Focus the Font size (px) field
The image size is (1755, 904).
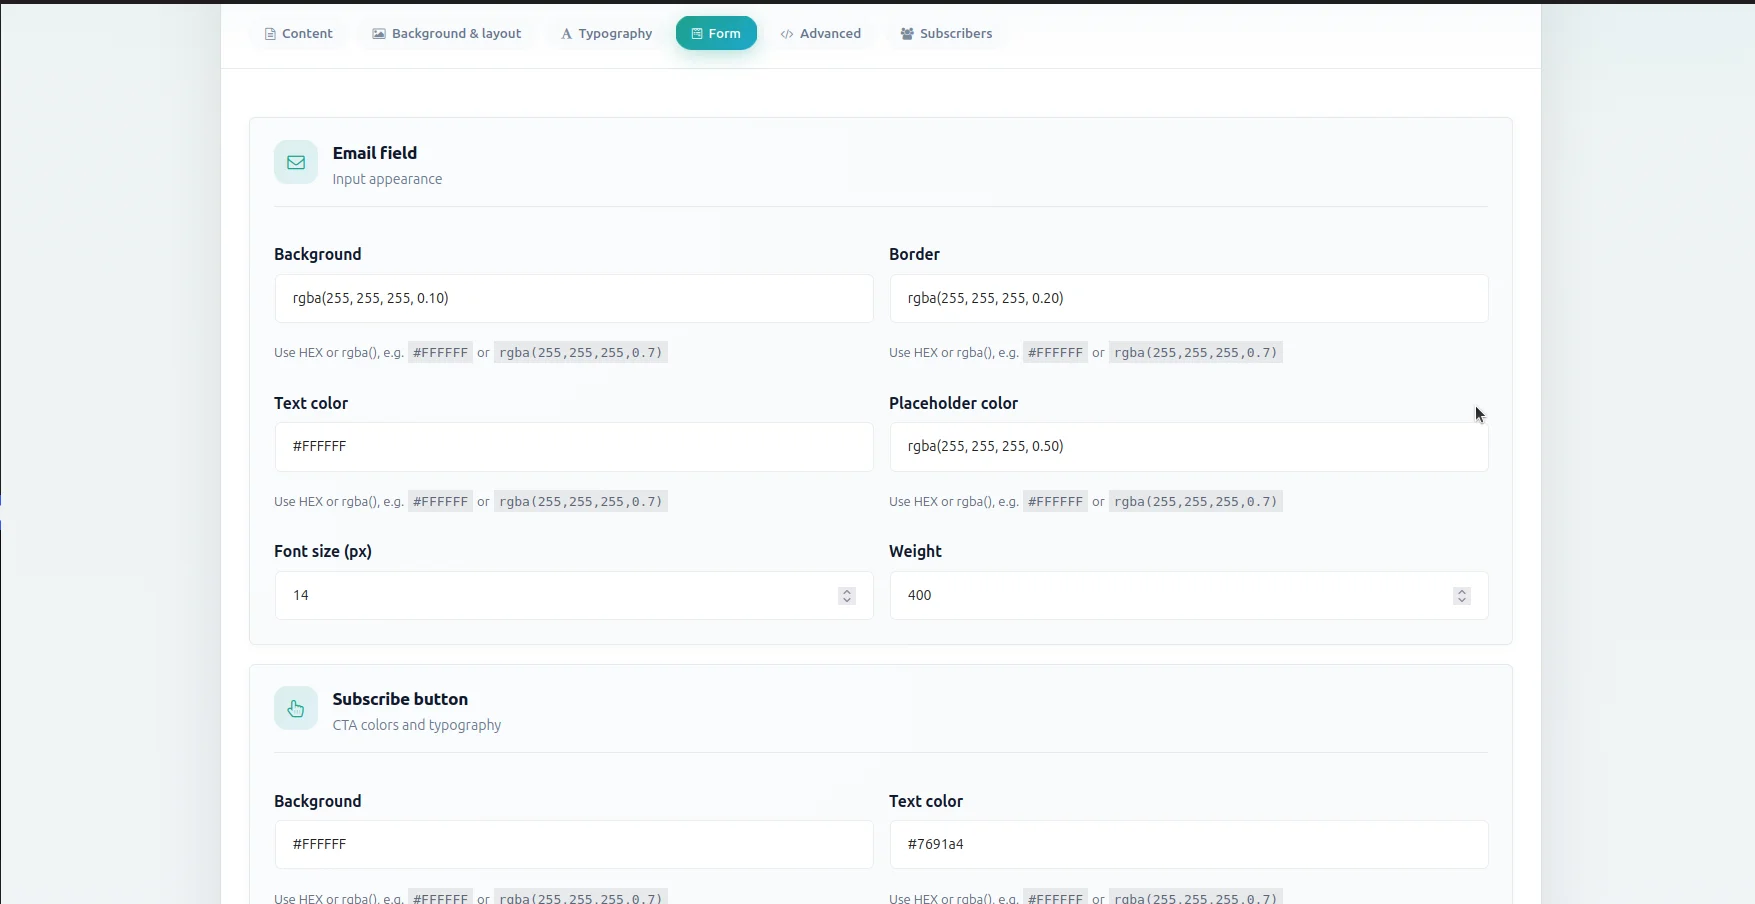coord(574,595)
